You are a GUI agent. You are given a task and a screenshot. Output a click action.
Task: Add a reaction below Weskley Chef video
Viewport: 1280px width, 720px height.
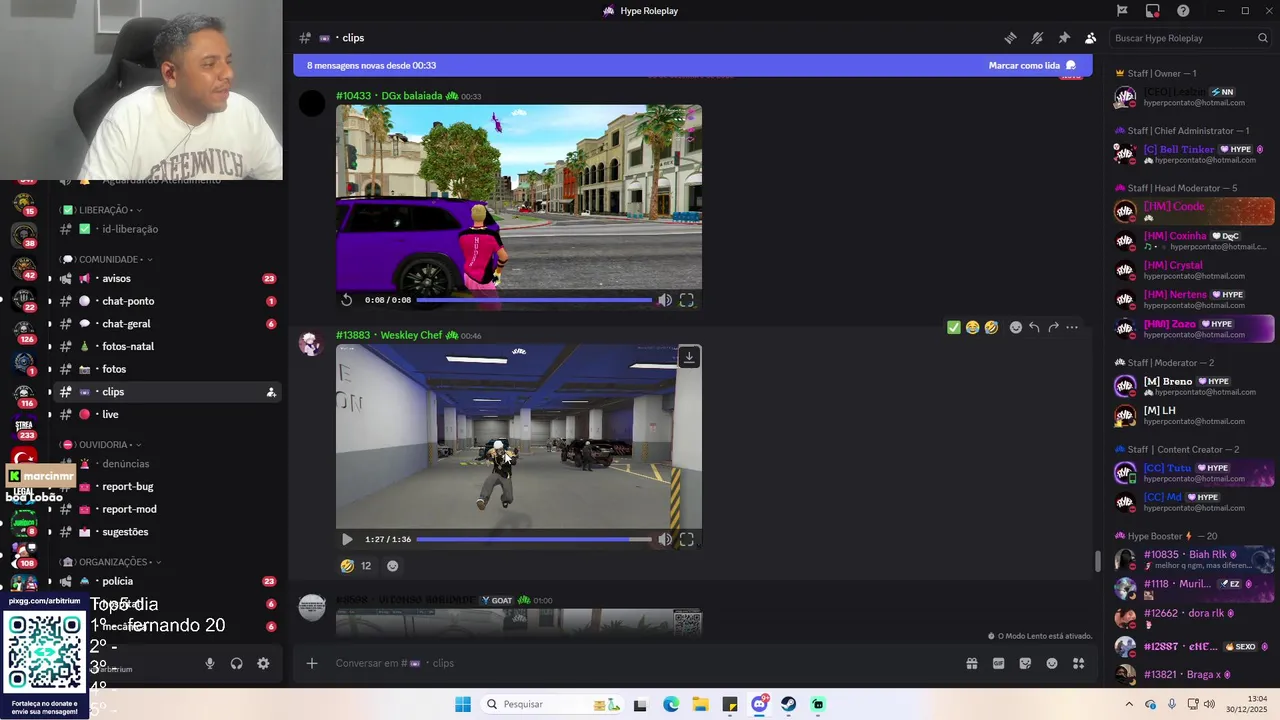click(392, 566)
